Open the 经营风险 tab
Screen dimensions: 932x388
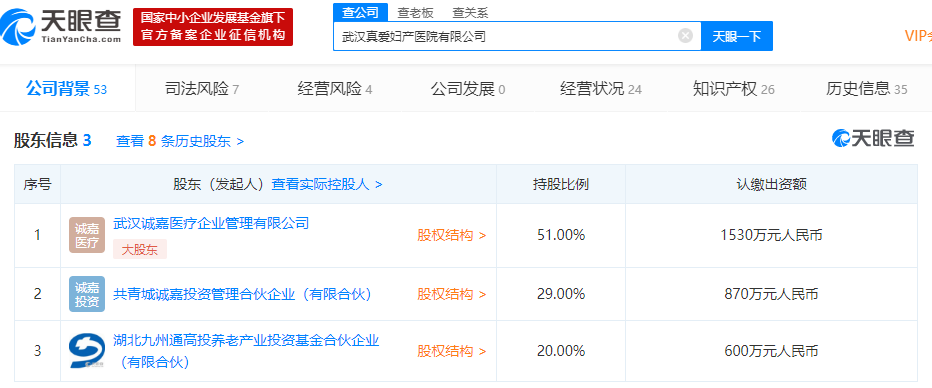click(x=335, y=89)
